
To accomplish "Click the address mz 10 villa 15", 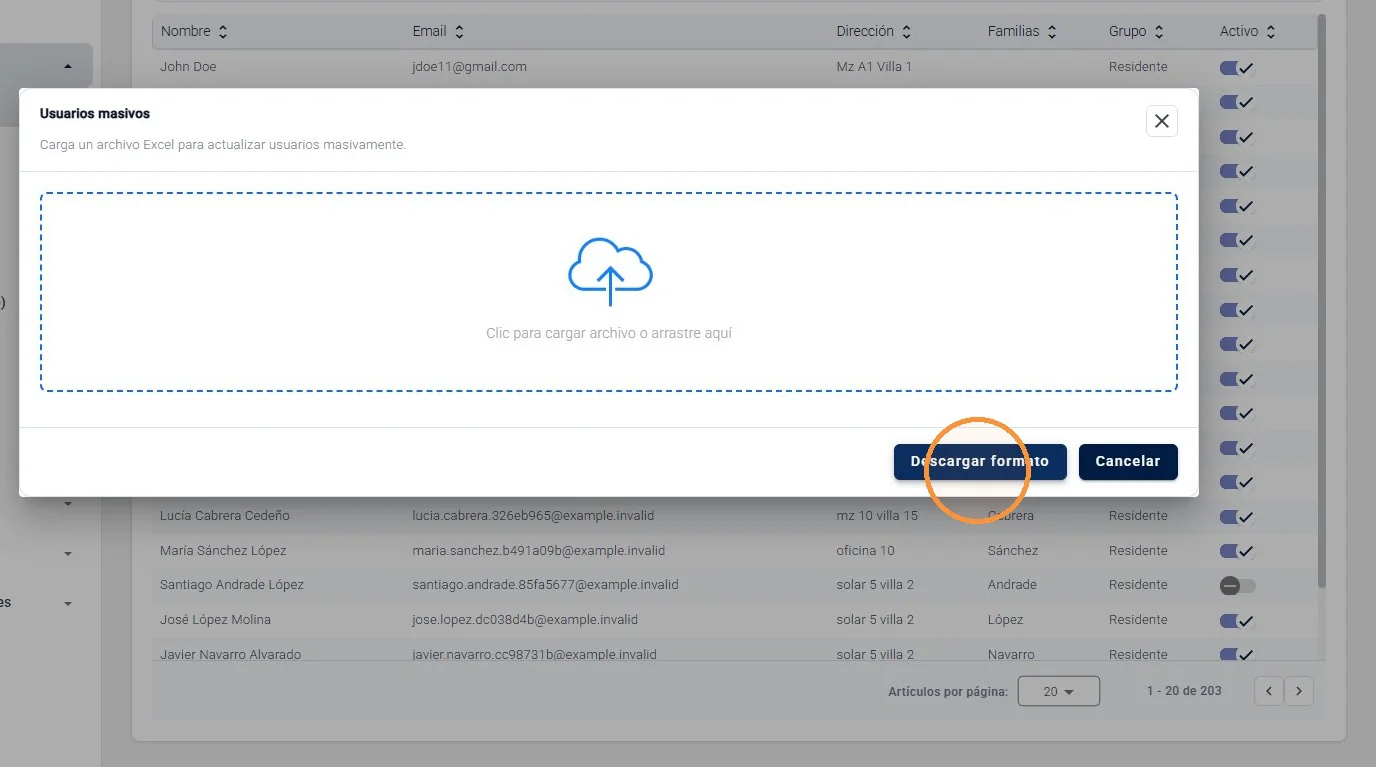I will (877, 516).
